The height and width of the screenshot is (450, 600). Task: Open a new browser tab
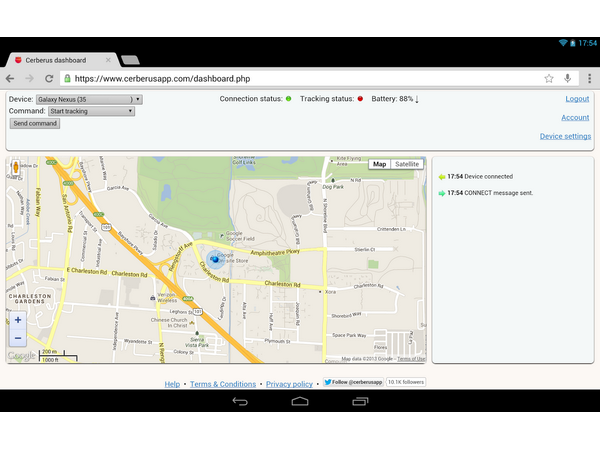(130, 60)
